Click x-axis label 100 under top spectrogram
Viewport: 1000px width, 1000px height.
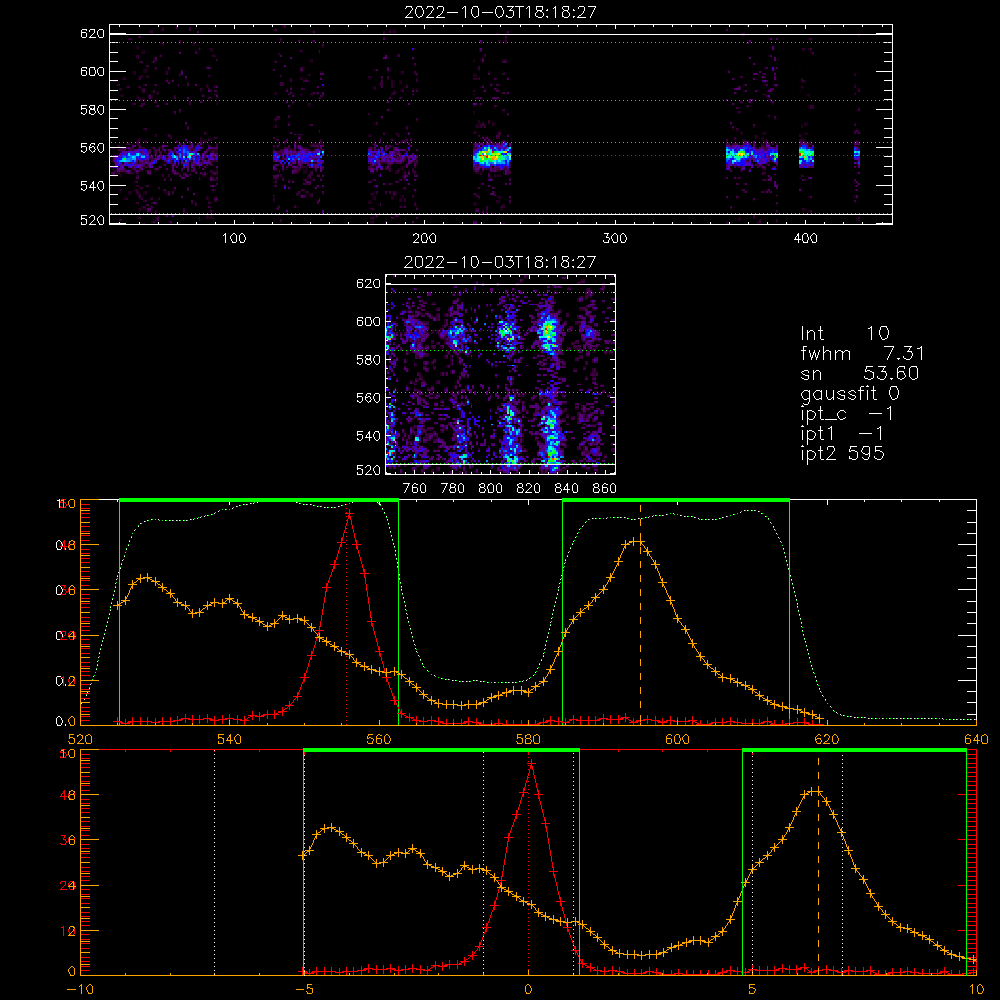[x=234, y=239]
